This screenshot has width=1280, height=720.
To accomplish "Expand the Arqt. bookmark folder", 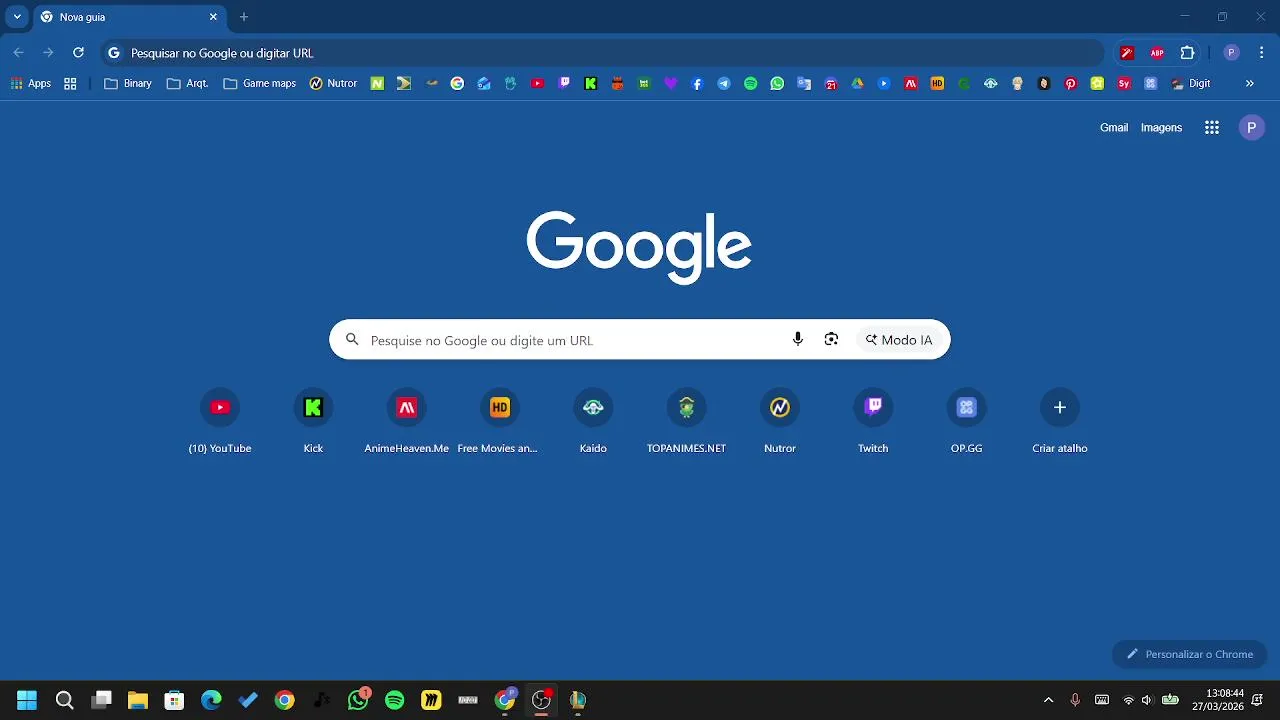I will click(187, 84).
